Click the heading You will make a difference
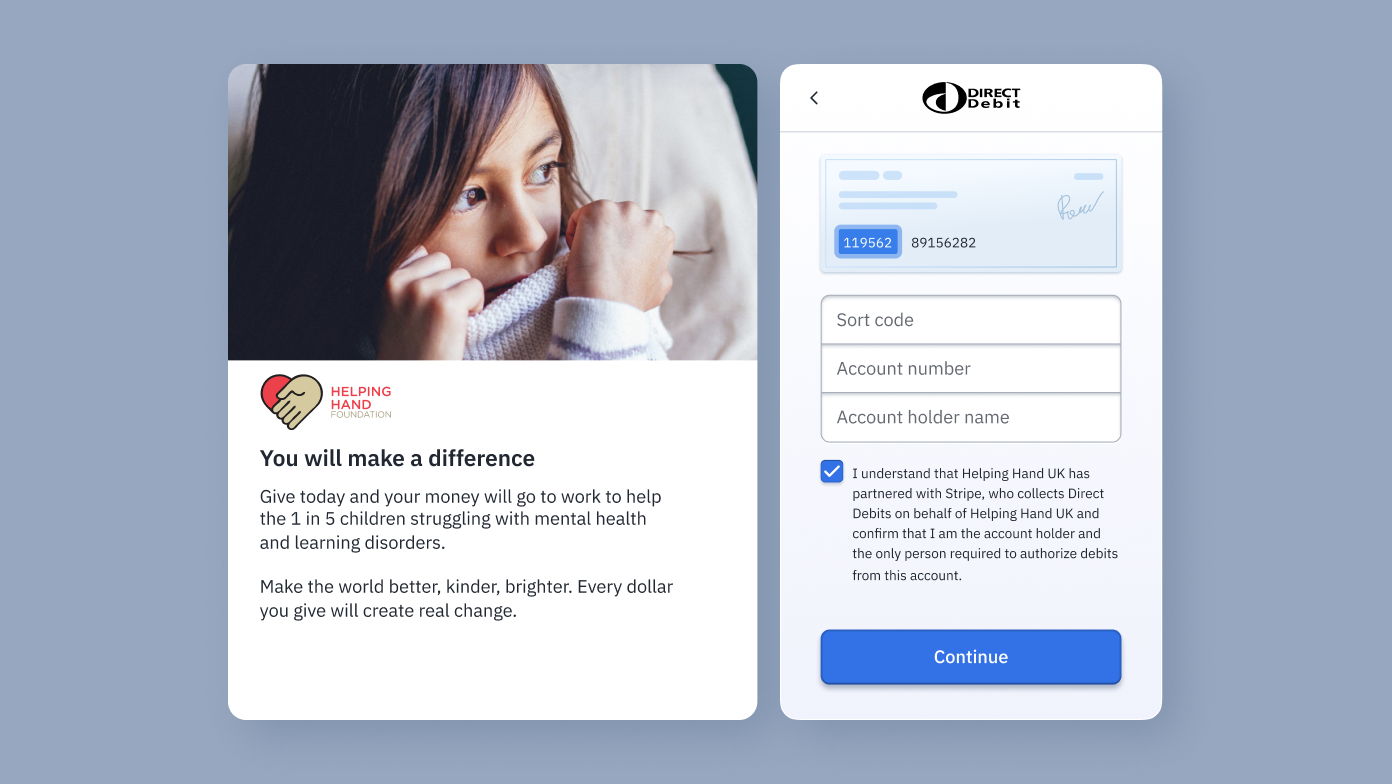The height and width of the screenshot is (784, 1392). click(396, 458)
